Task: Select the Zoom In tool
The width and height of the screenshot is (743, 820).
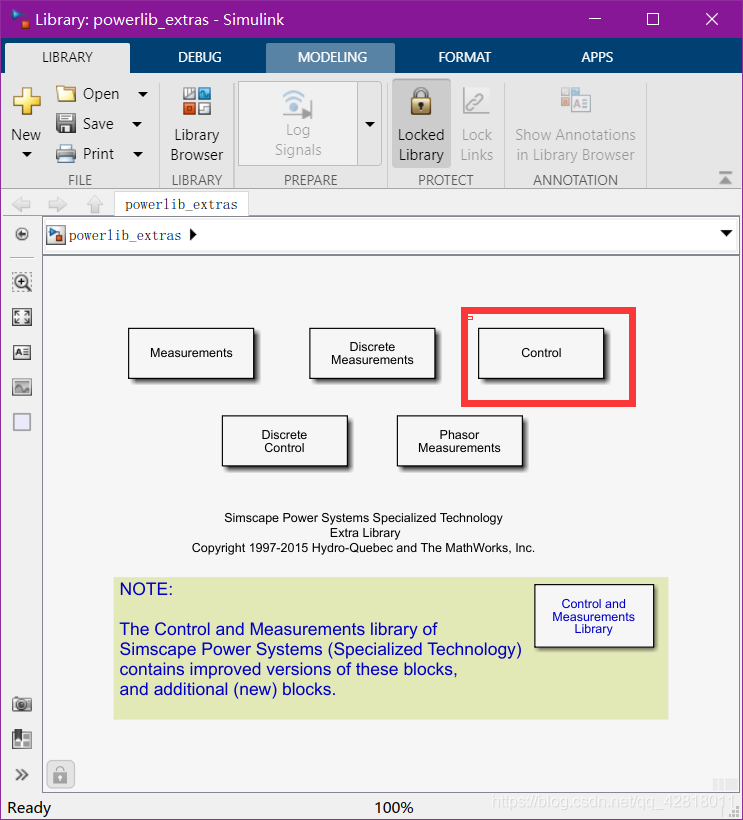Action: click(x=22, y=282)
